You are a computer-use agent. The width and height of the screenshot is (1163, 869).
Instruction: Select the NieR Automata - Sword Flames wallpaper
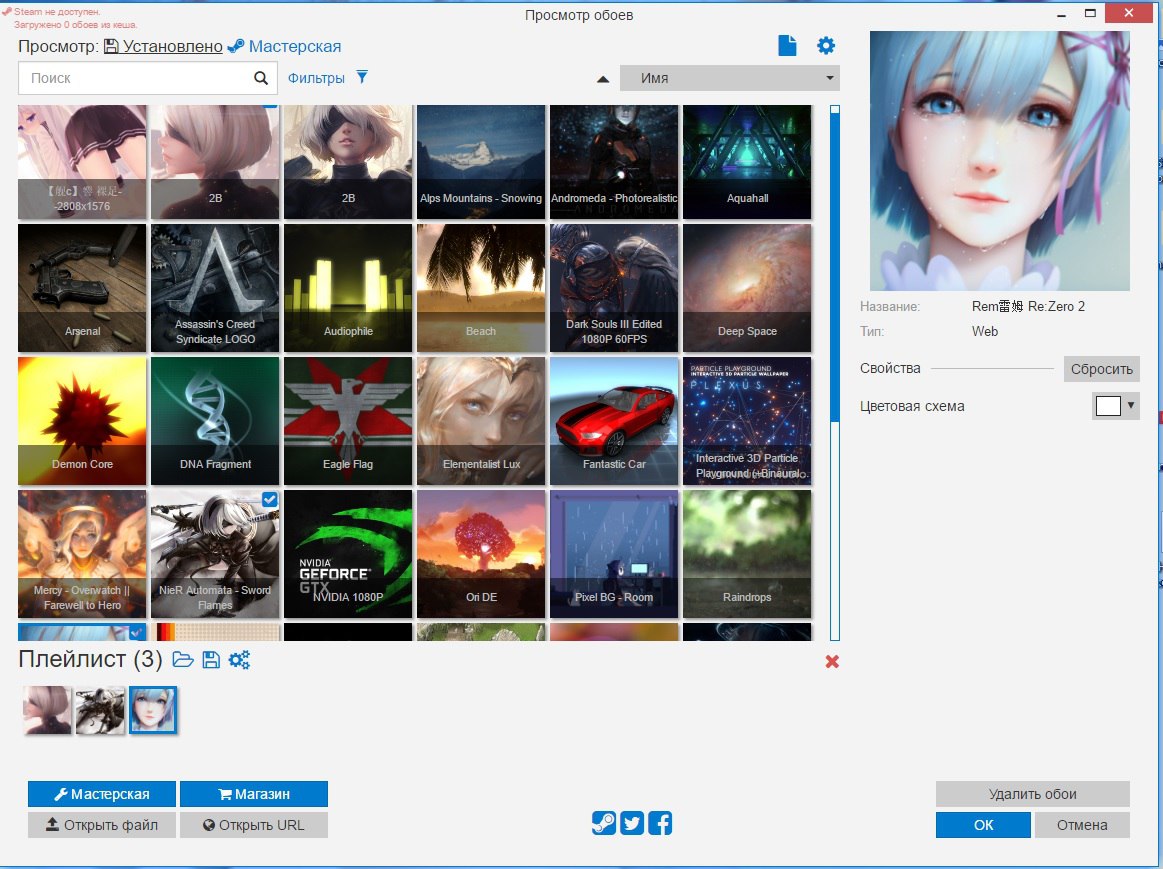pyautogui.click(x=215, y=554)
